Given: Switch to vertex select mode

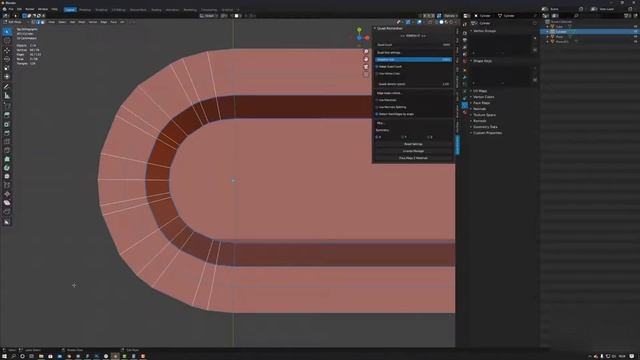Looking at the screenshot, I should 33,22.
